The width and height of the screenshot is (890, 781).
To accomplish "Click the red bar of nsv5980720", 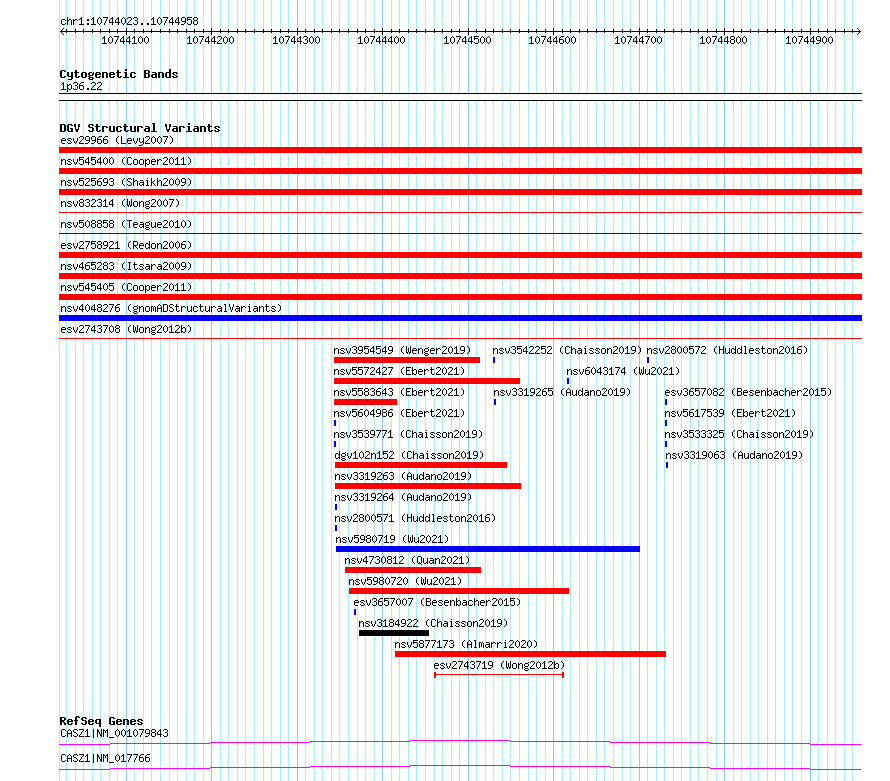I will (459, 591).
